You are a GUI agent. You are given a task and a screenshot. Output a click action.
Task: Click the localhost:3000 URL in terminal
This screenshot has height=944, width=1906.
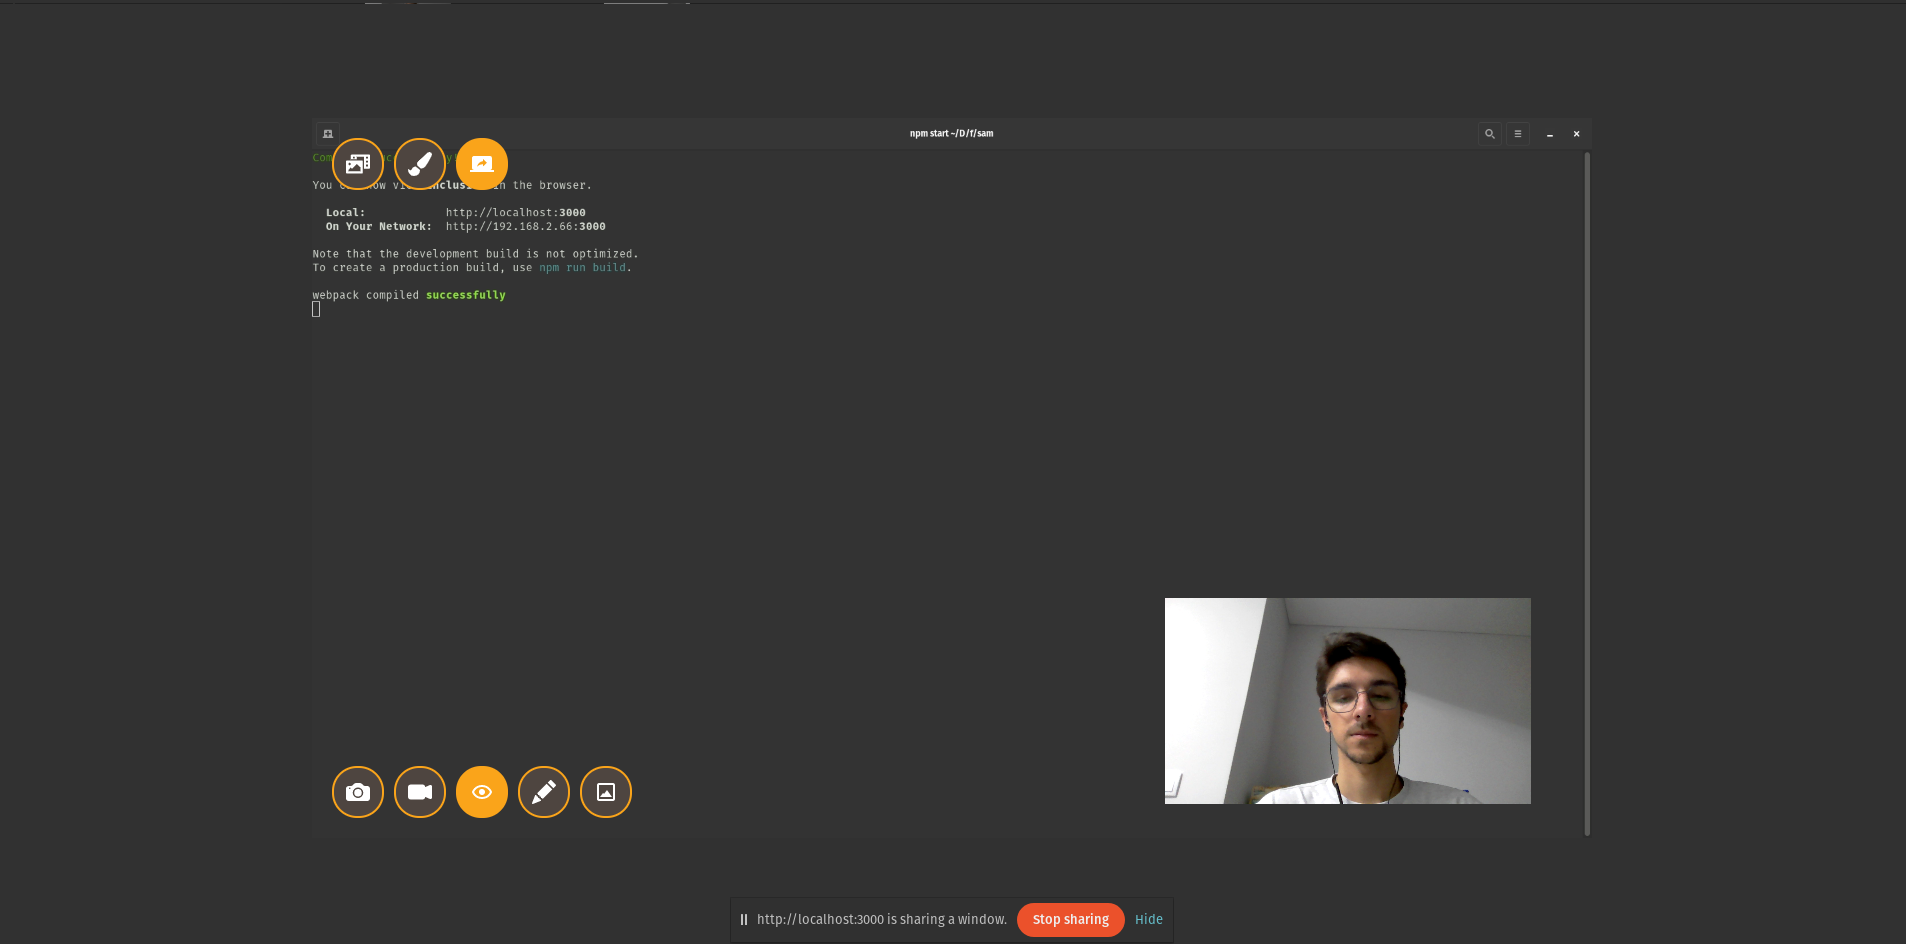516,213
